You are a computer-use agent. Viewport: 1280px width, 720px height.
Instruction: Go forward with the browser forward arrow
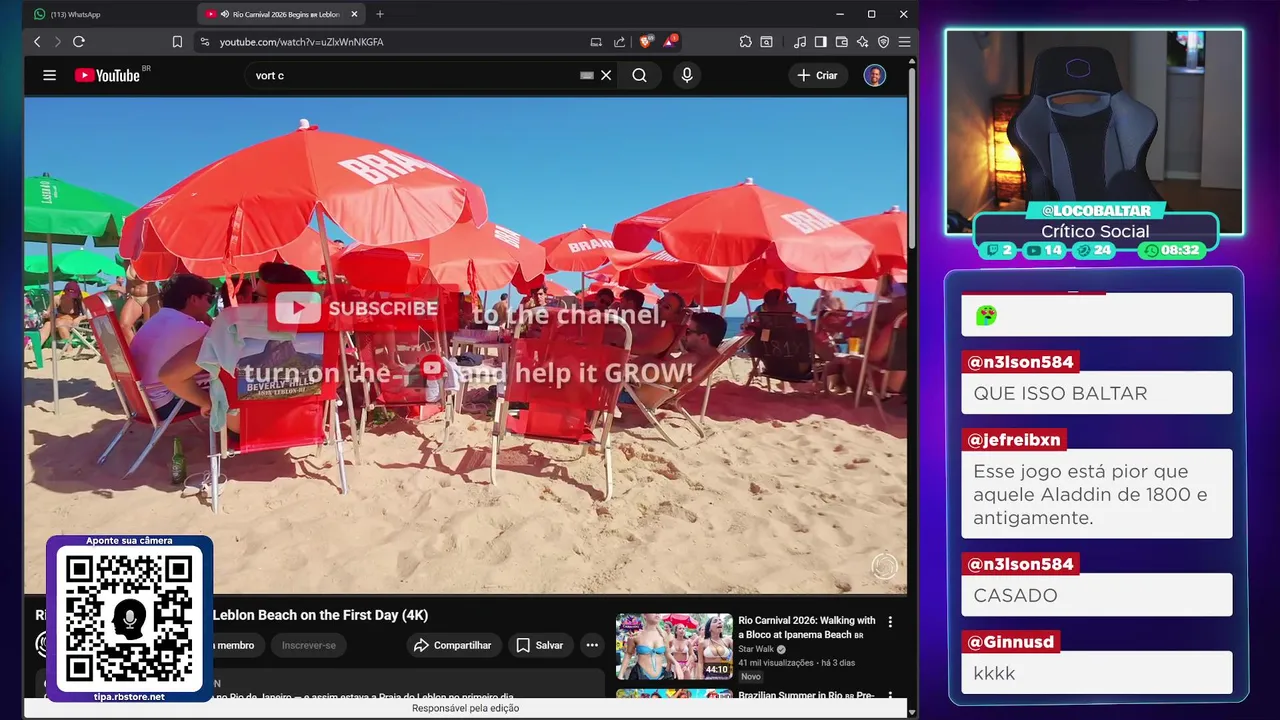[57, 42]
